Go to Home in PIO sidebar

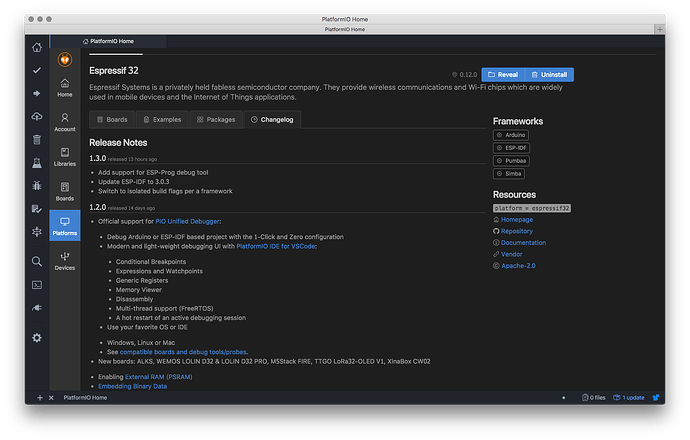[65, 88]
